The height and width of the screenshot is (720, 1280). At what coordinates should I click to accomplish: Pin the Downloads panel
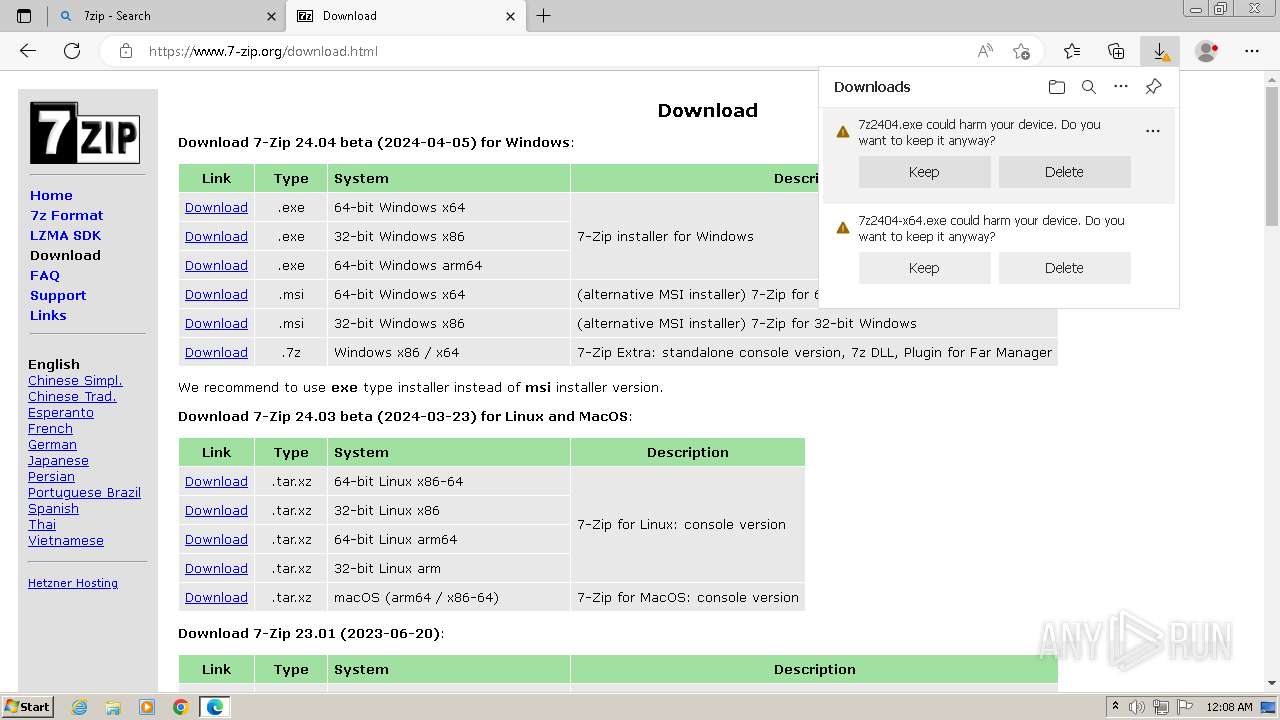(1153, 87)
